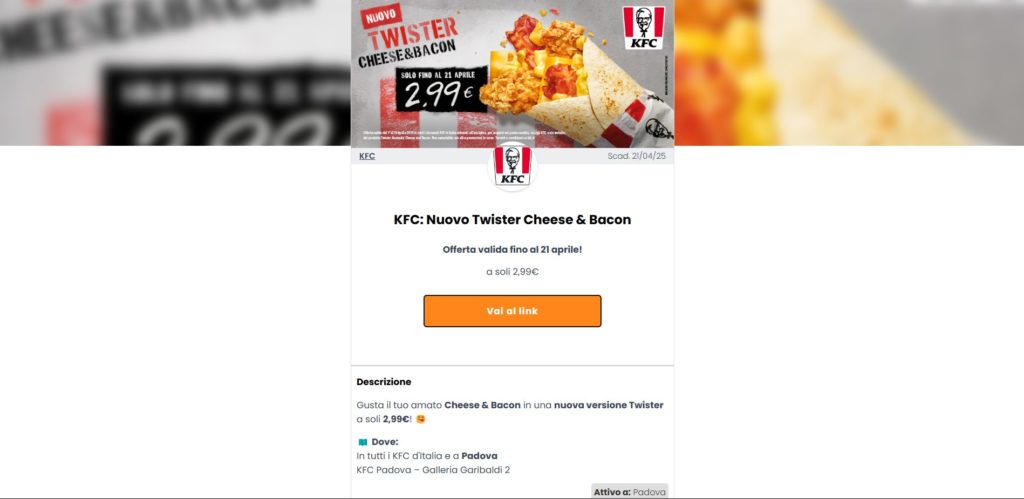Click the Vai al link button

(512, 311)
